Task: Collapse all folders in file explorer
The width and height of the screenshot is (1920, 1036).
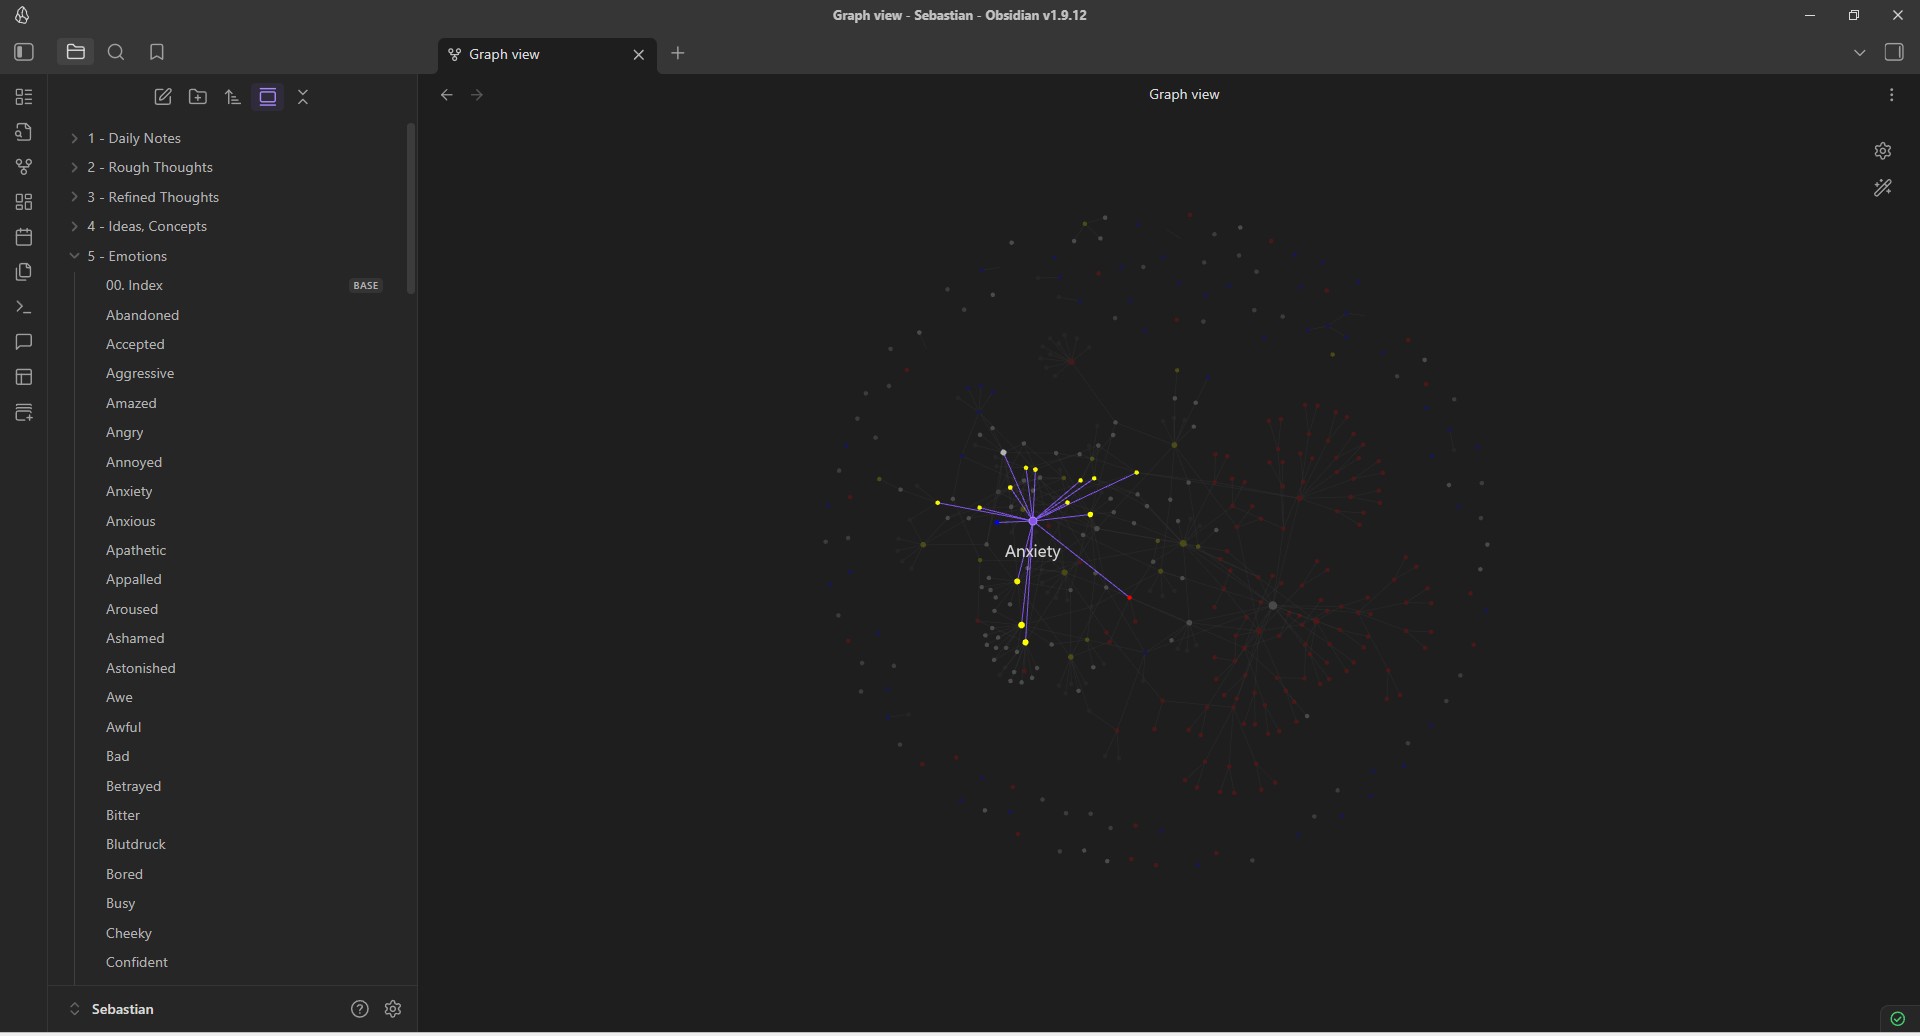Action: click(302, 96)
